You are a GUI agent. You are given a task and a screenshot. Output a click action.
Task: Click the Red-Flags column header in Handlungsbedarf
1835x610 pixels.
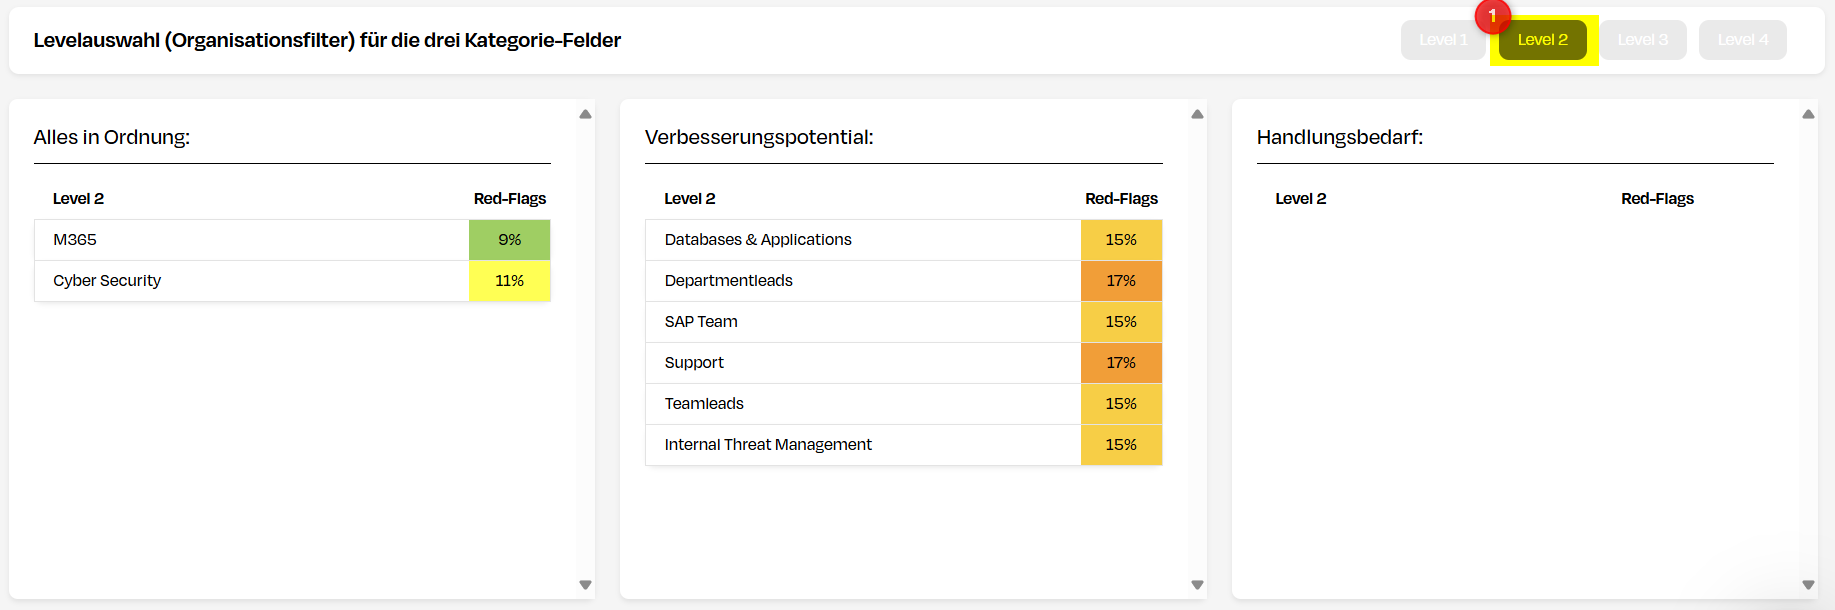(x=1657, y=198)
